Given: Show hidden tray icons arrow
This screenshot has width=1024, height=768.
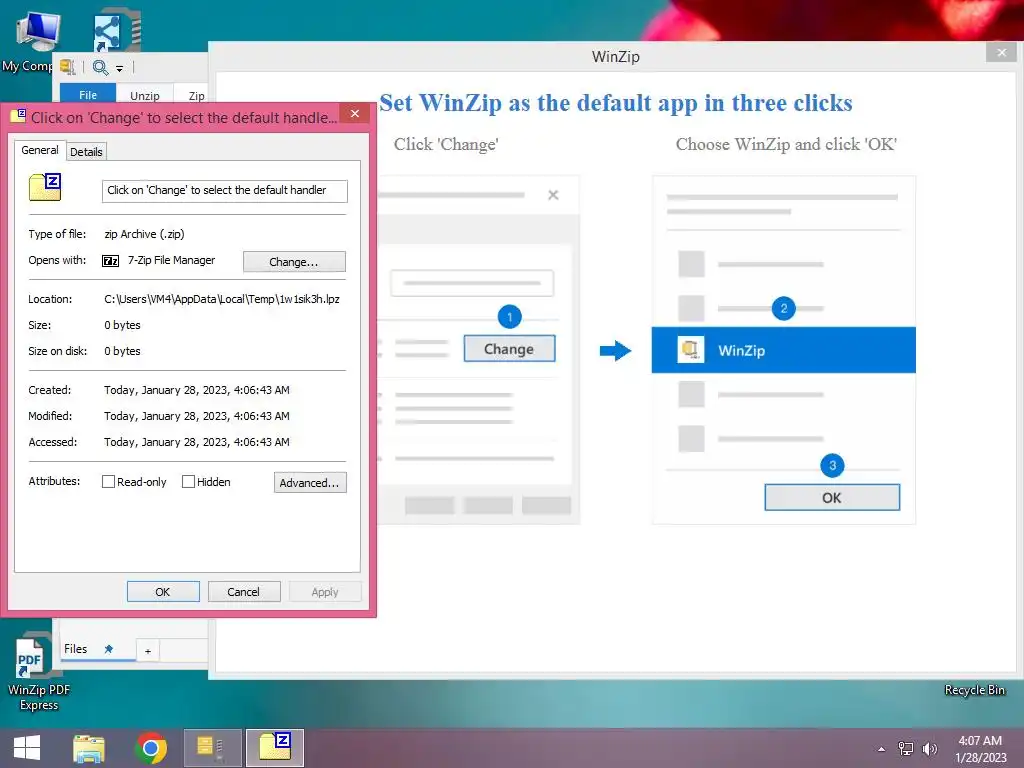Looking at the screenshot, I should [x=882, y=749].
